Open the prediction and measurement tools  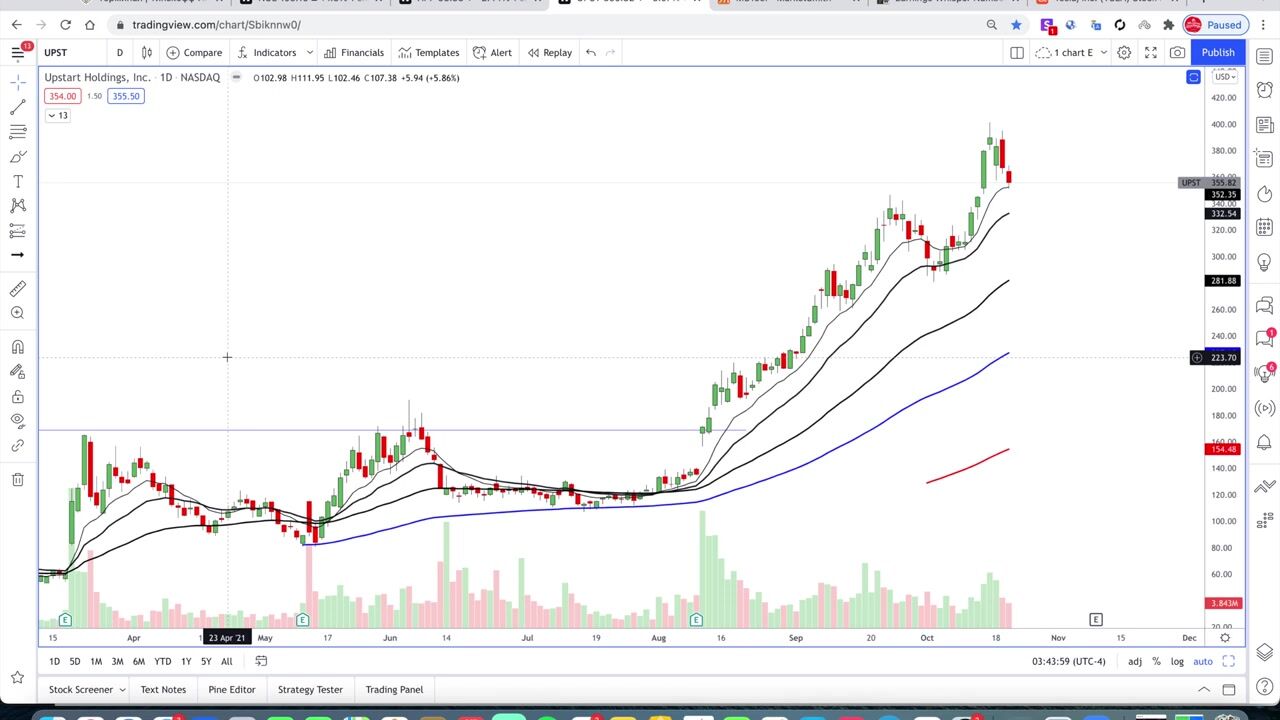(x=18, y=230)
